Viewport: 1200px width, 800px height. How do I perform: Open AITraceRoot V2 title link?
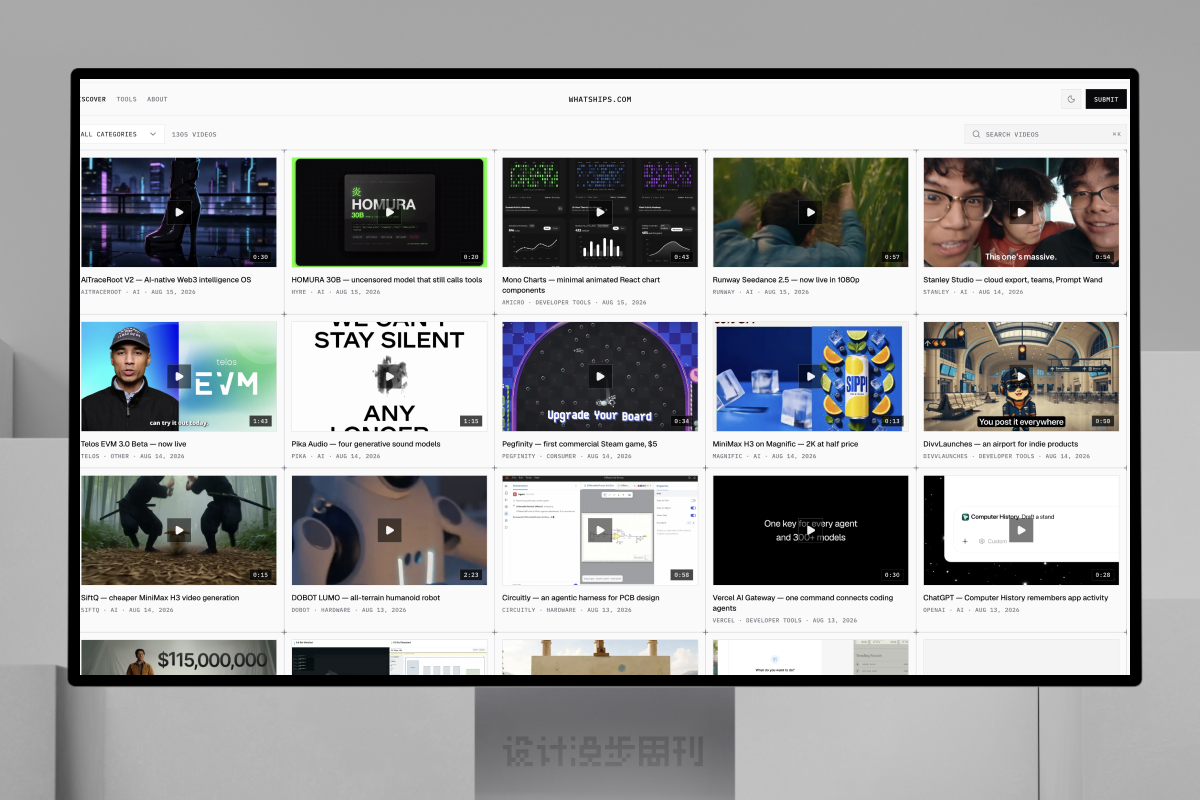point(166,280)
